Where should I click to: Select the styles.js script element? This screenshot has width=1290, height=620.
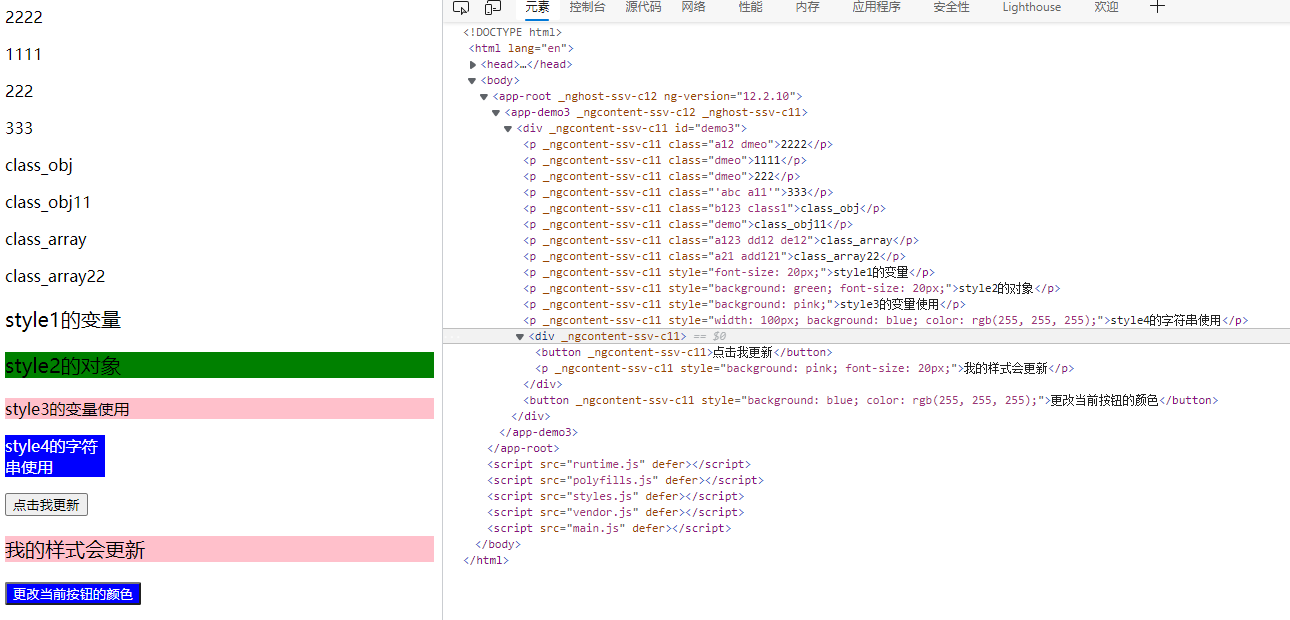tap(616, 496)
